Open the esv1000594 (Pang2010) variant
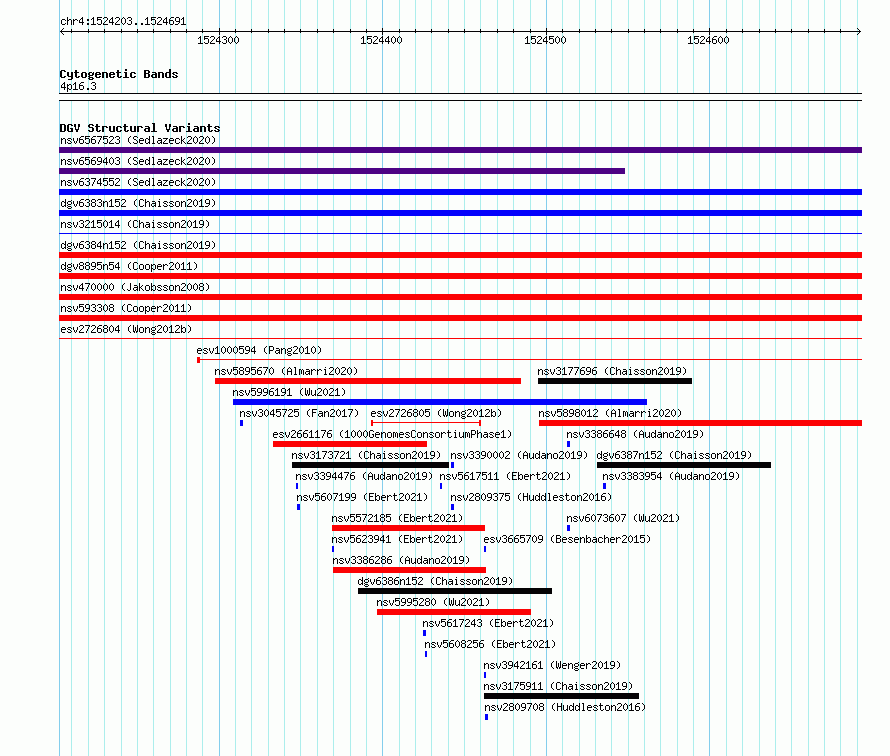 pos(259,350)
